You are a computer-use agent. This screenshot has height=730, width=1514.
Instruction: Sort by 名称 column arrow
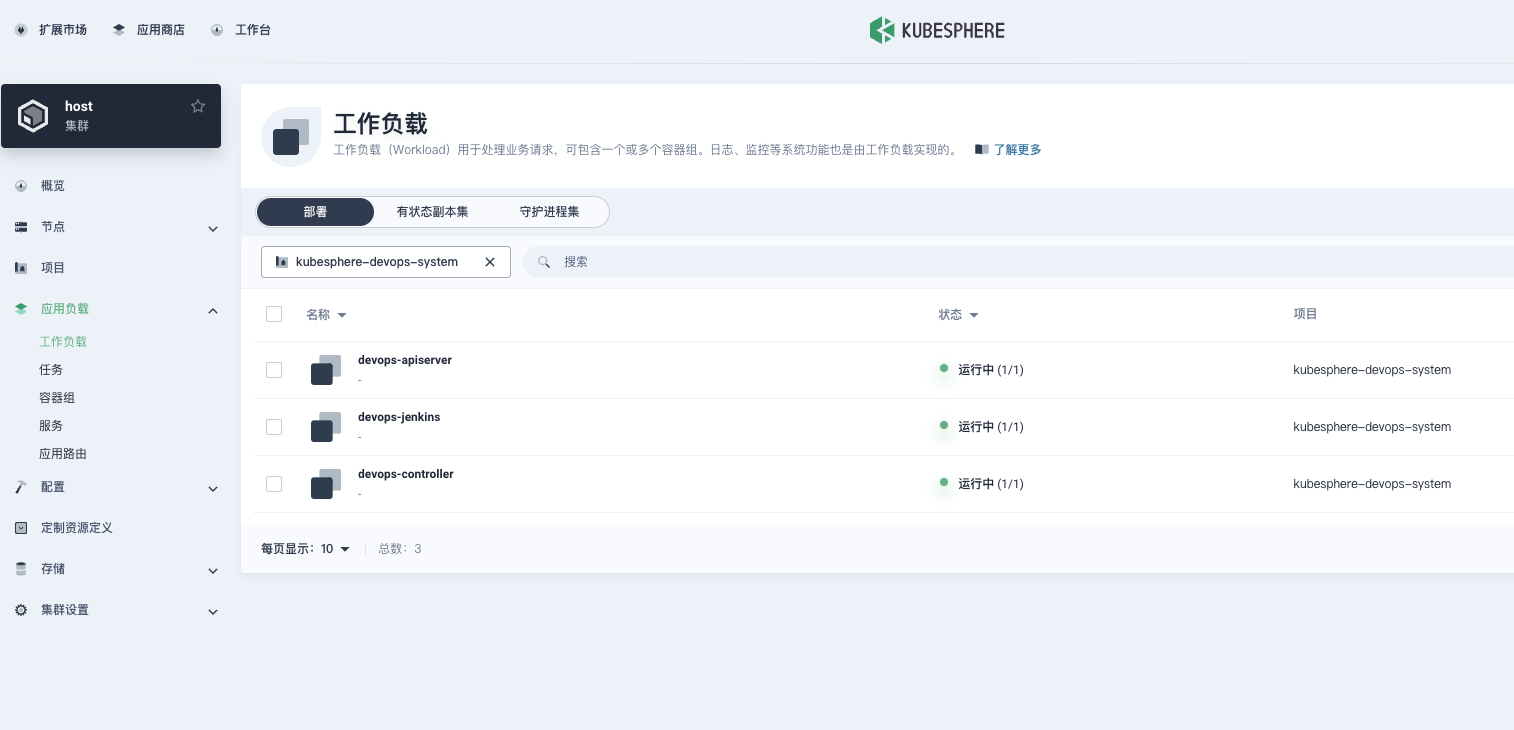coord(342,315)
